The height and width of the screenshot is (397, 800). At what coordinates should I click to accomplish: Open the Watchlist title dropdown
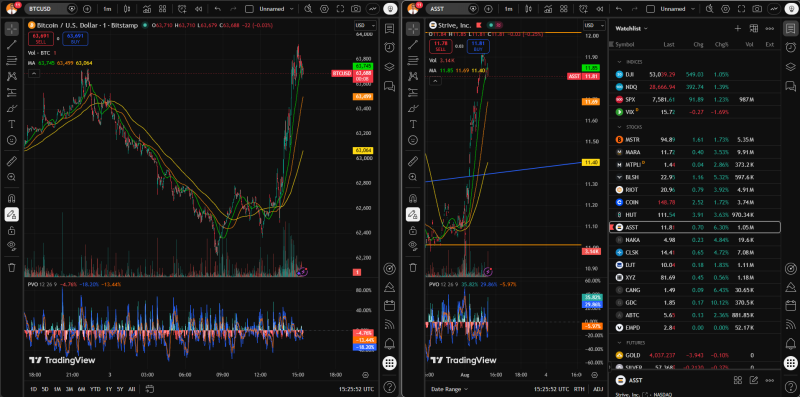click(x=632, y=29)
